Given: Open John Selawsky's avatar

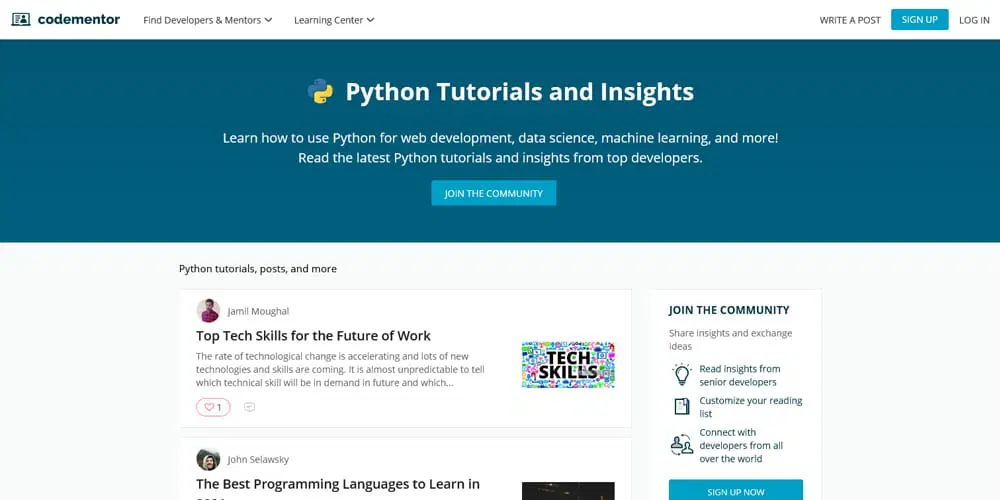Looking at the screenshot, I should pos(209,459).
